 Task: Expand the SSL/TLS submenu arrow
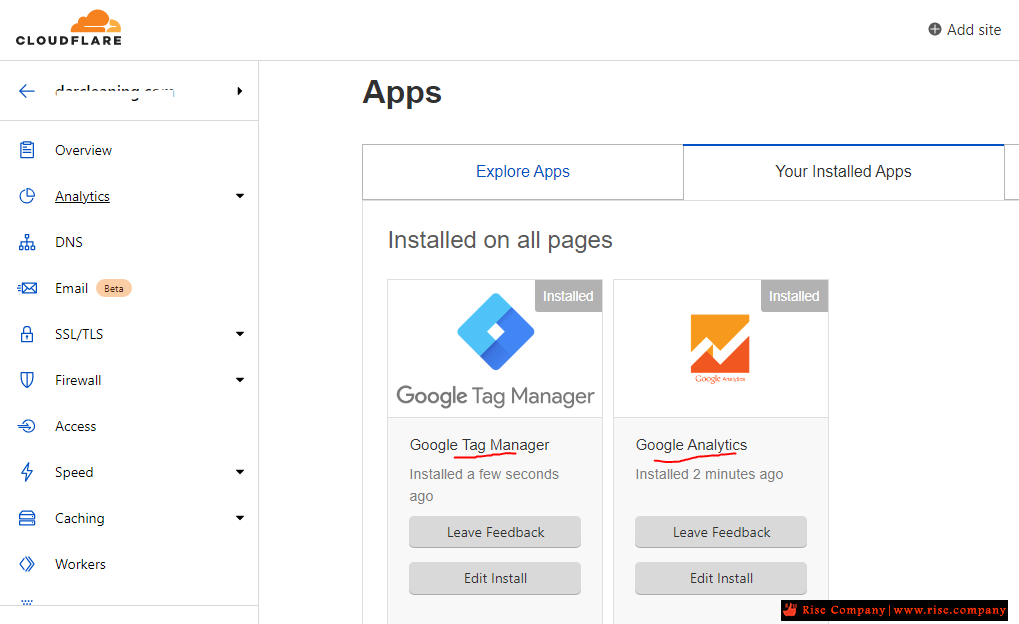point(240,334)
